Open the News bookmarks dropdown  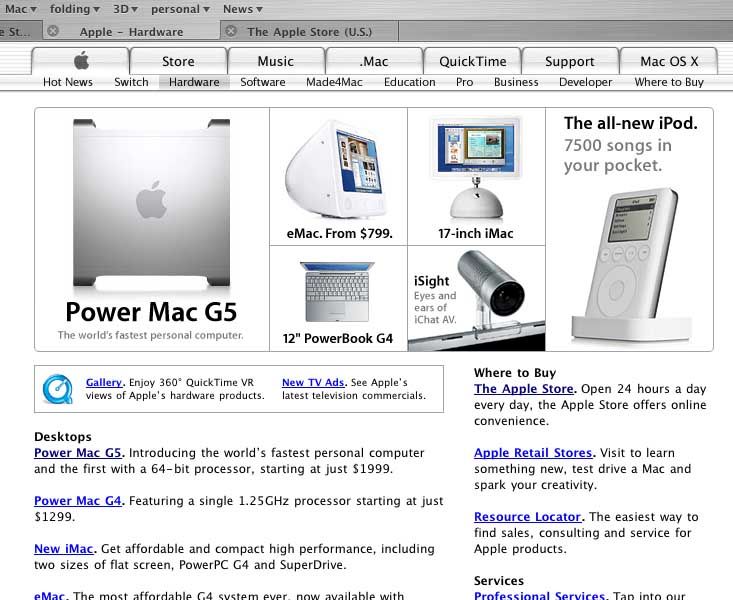click(243, 9)
